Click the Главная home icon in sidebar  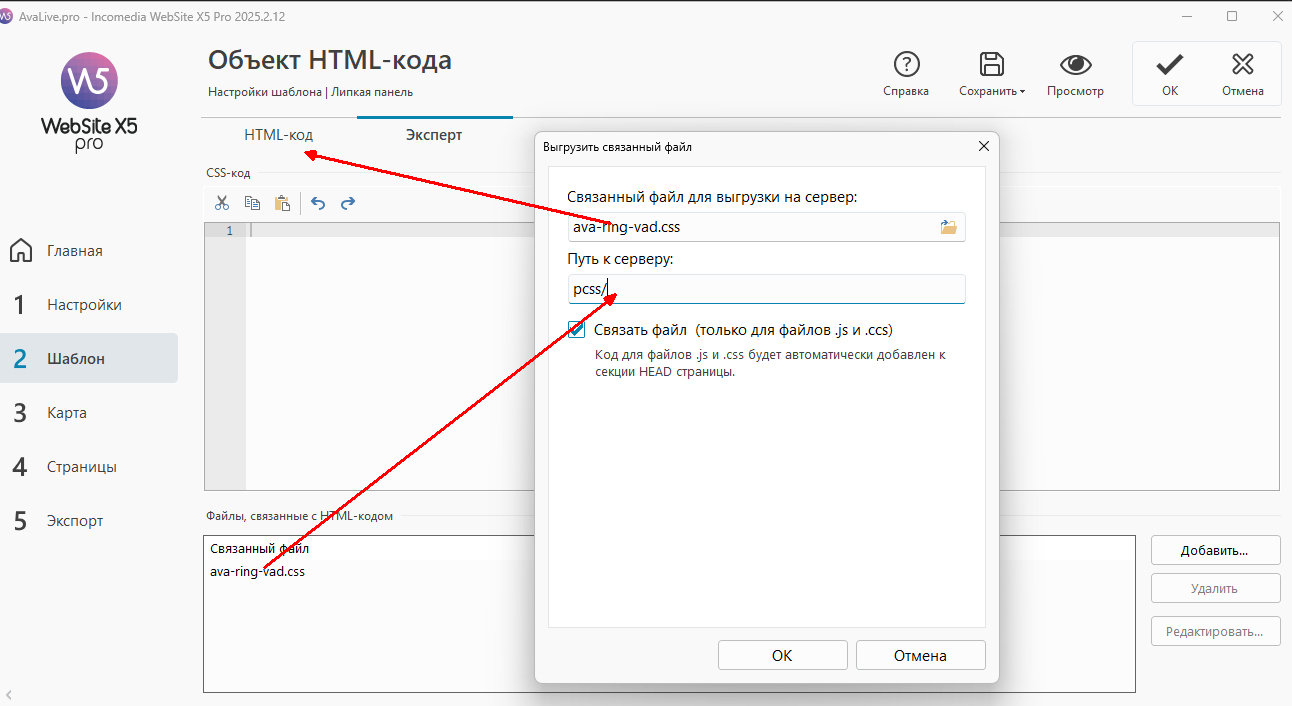coord(21,251)
